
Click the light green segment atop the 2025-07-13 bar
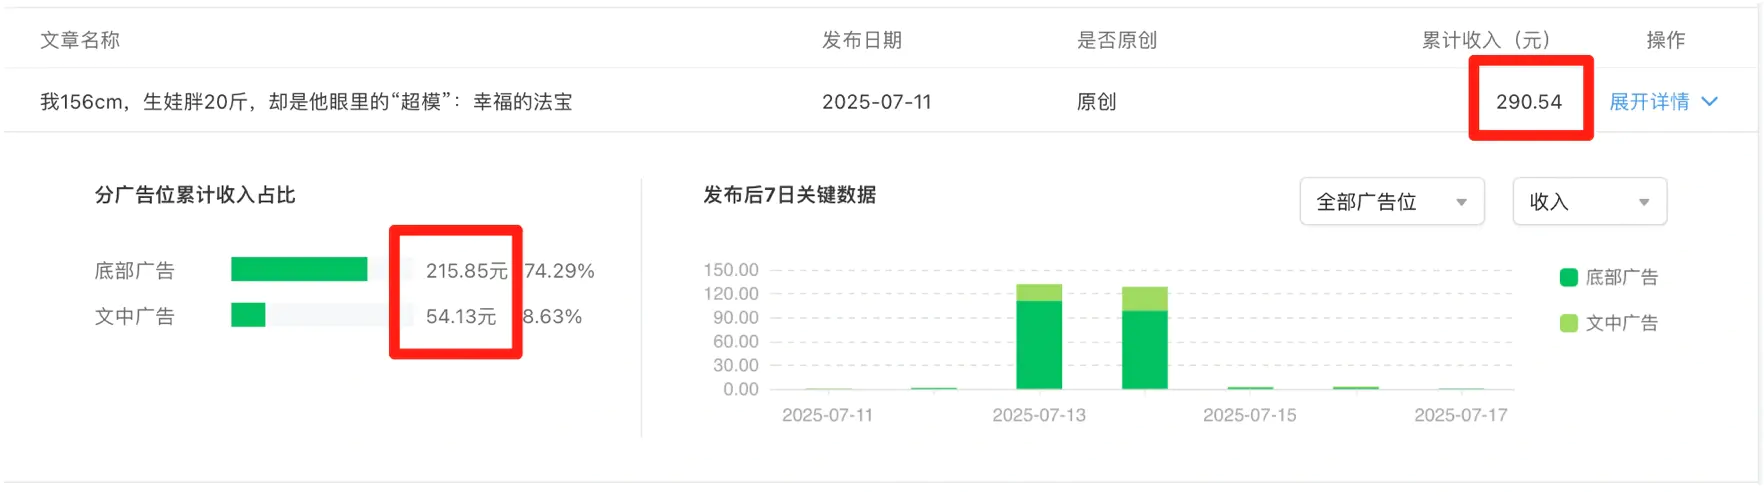point(1039,293)
